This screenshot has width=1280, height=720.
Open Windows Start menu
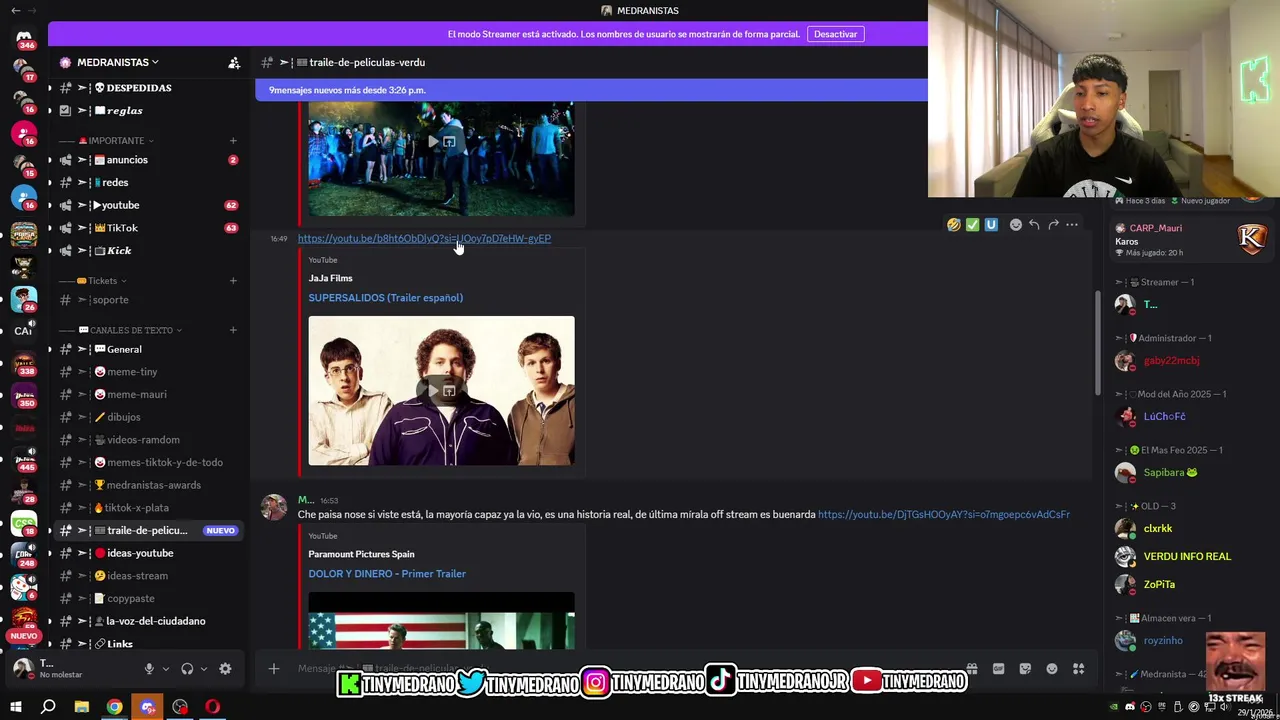[15, 707]
